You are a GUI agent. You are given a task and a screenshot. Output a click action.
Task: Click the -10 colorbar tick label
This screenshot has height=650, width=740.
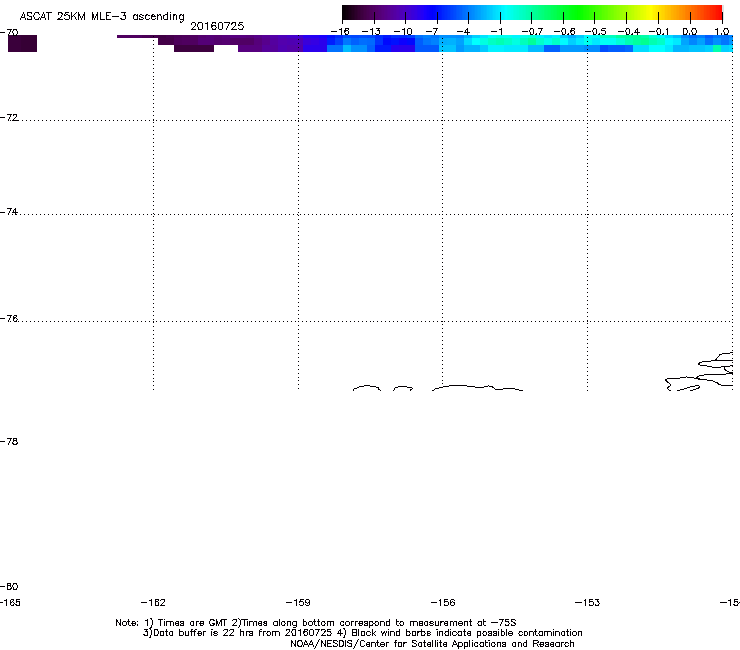403,32
